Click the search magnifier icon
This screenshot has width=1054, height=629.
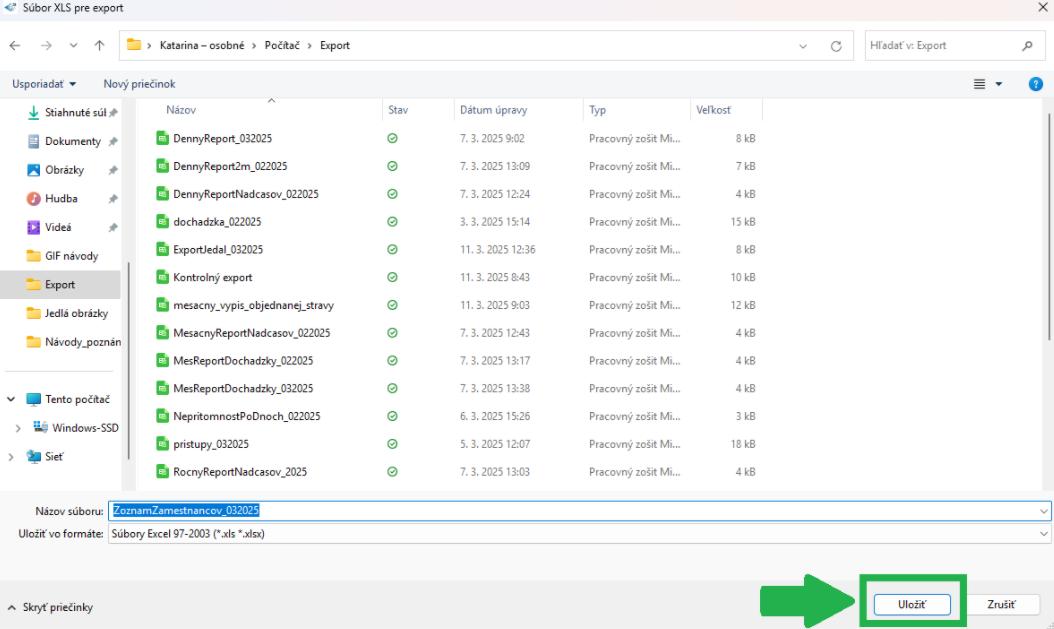[1027, 46]
